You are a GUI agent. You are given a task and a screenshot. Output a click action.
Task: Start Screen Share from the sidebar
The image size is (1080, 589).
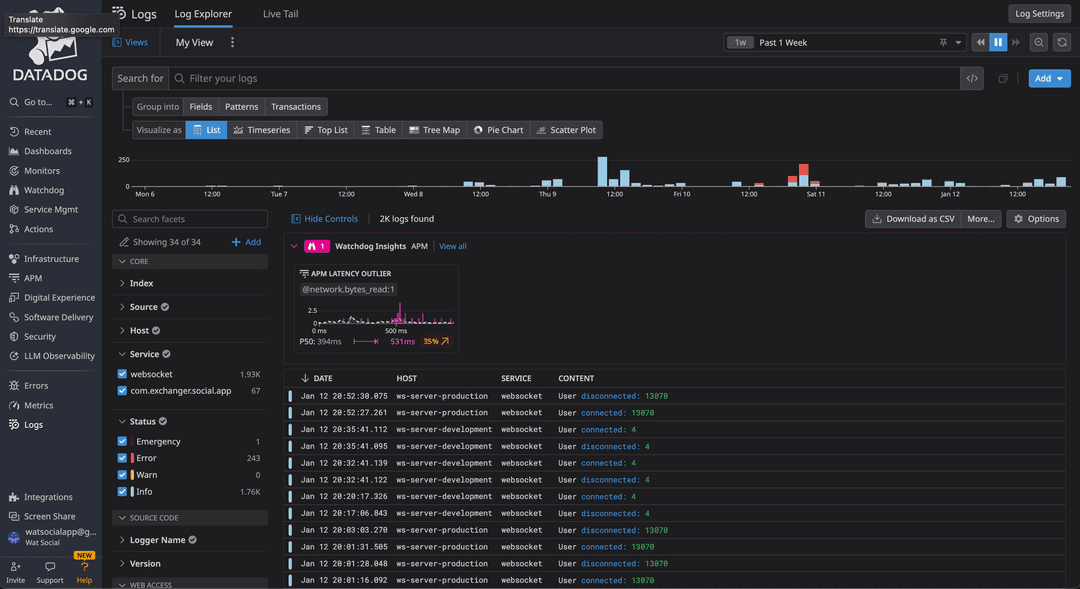pos(42,517)
